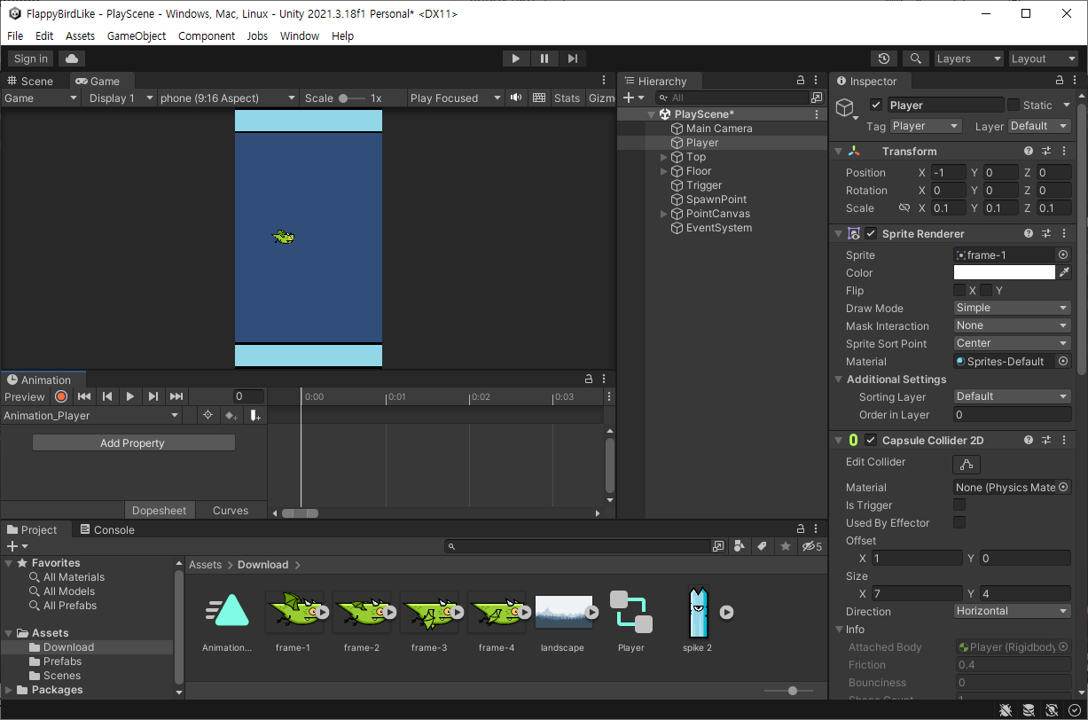Click the Edit Collider button icon
Viewport: 1088px width, 720px height.
click(967, 464)
